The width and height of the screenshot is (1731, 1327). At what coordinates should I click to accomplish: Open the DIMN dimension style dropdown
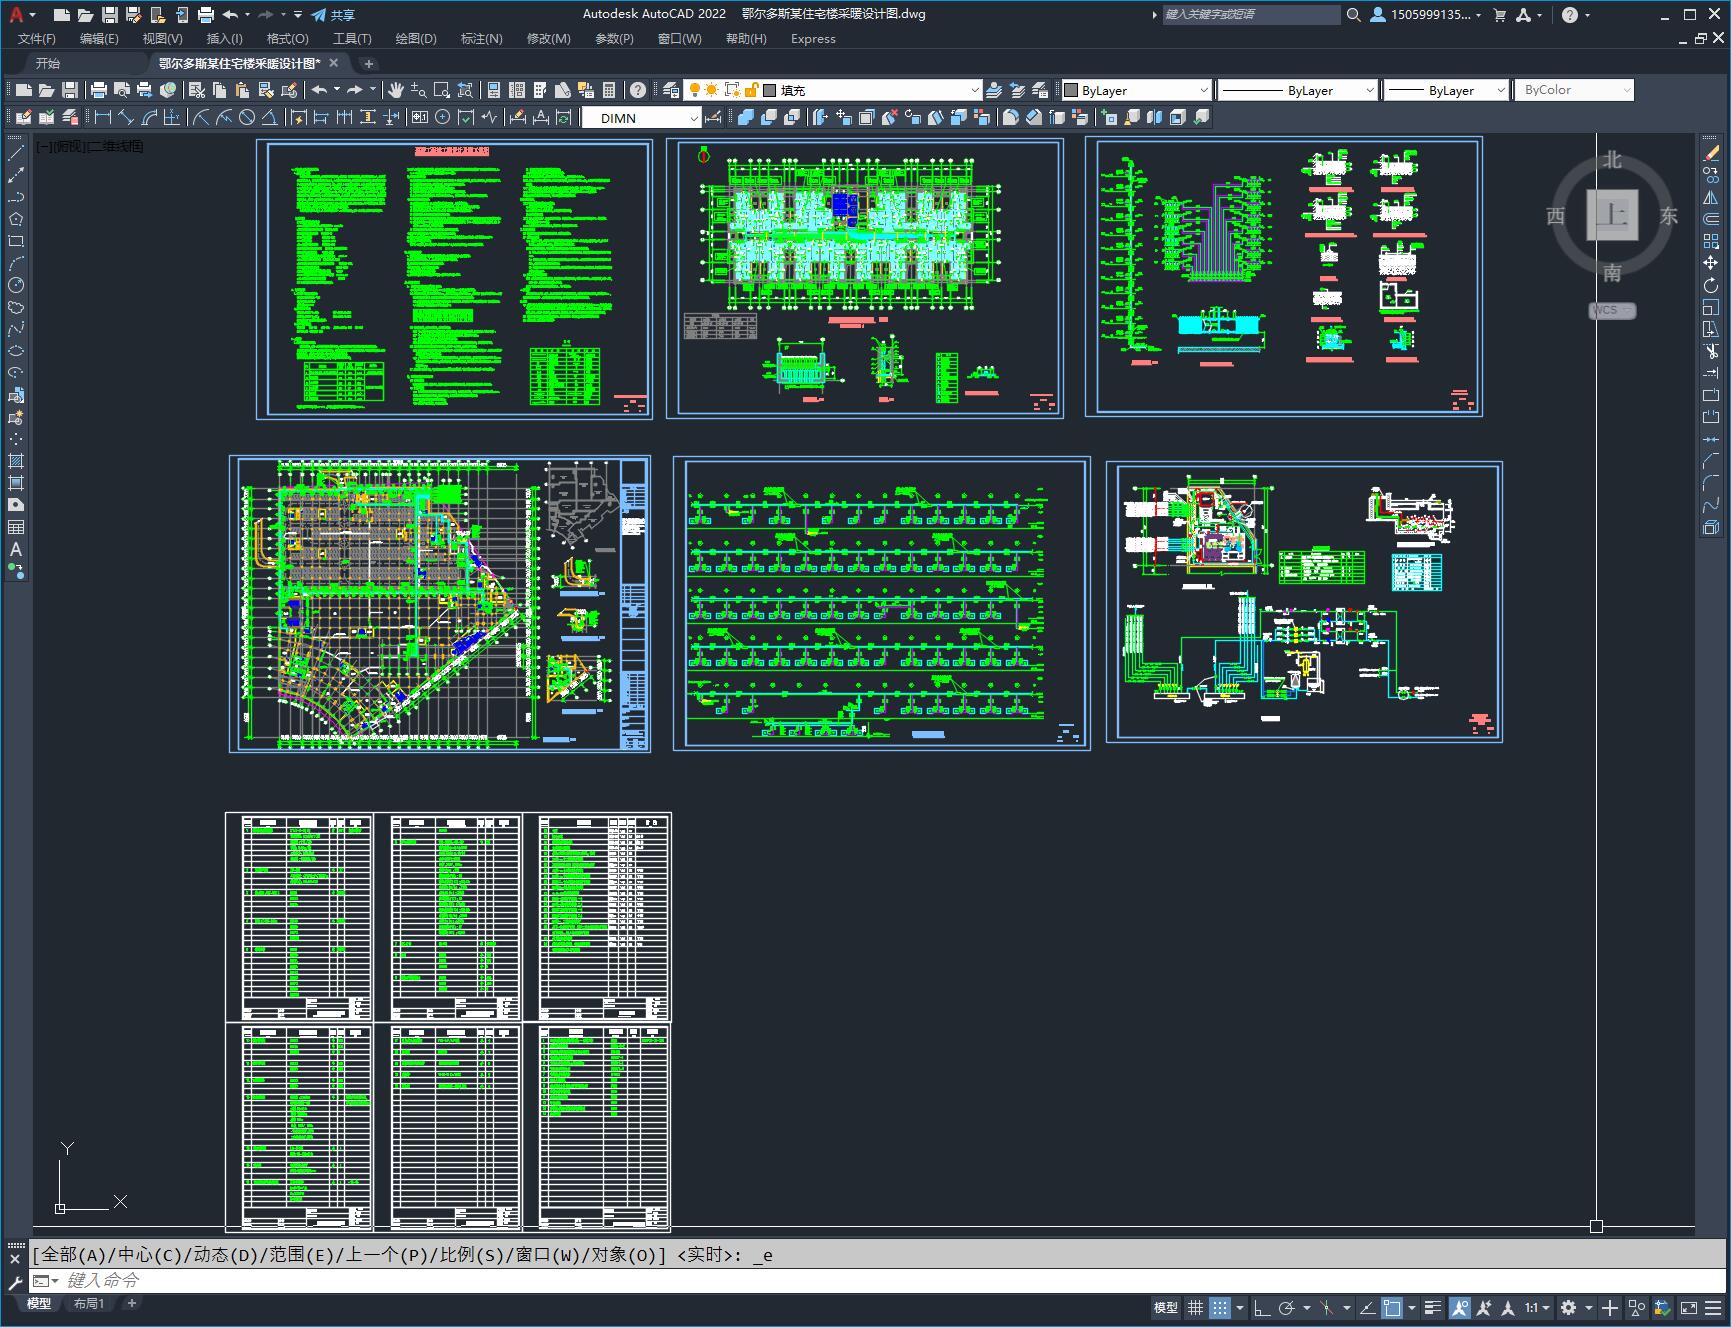(642, 118)
